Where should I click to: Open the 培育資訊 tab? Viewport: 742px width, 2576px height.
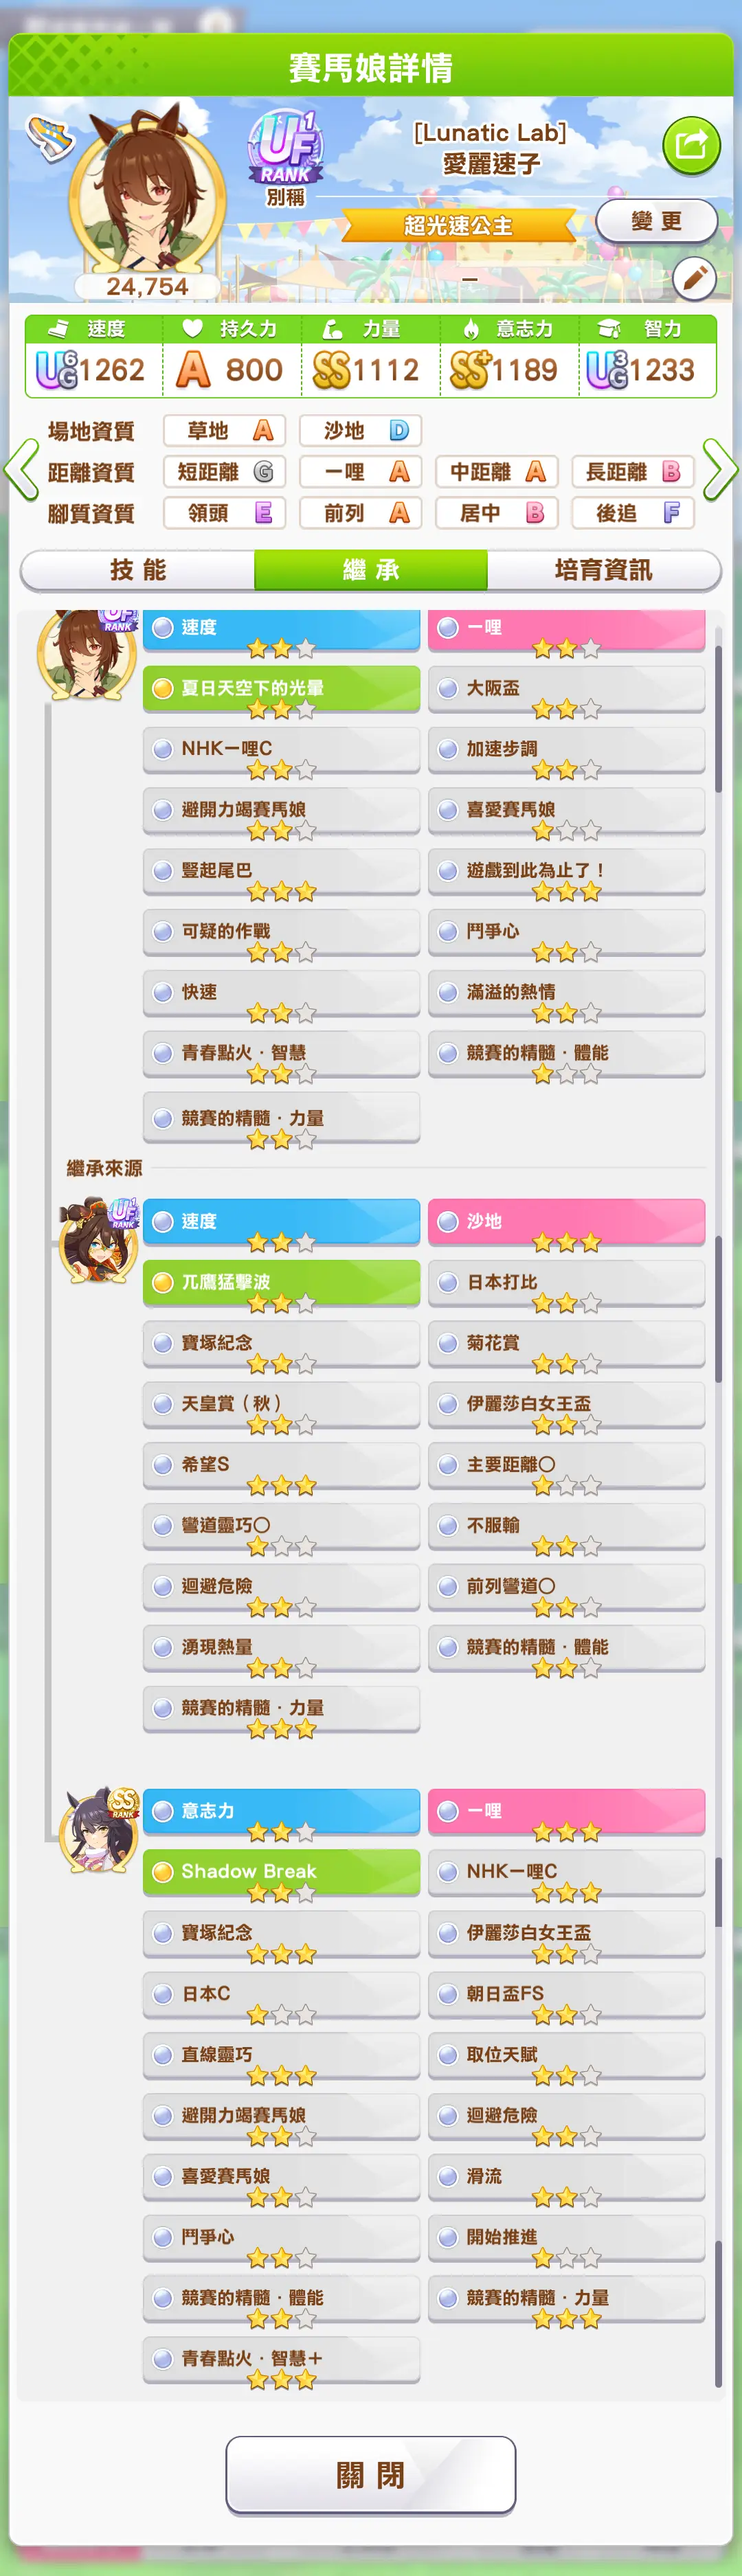click(604, 570)
